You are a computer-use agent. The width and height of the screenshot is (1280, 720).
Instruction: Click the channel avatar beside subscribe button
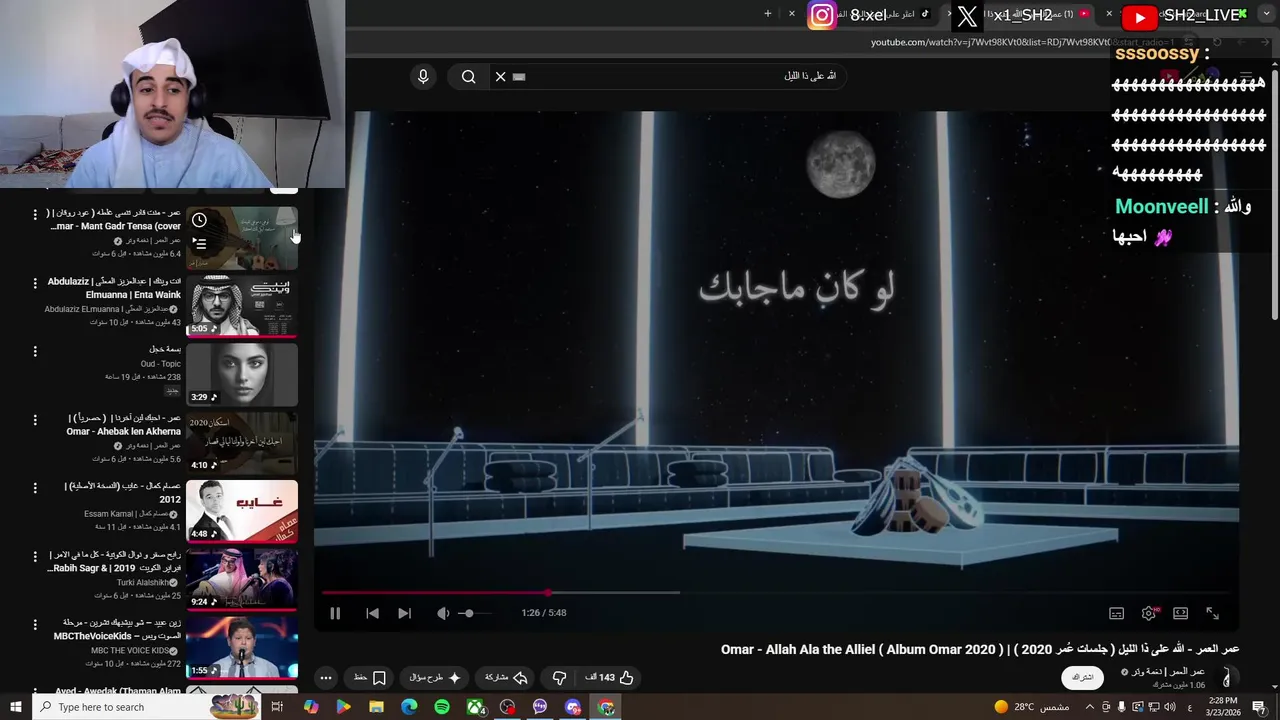tap(1228, 678)
